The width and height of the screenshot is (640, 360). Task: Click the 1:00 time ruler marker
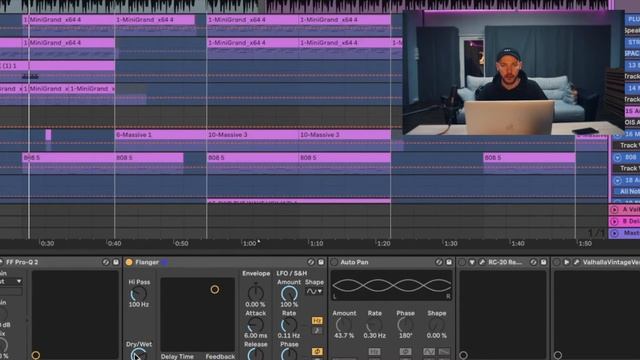click(x=249, y=244)
